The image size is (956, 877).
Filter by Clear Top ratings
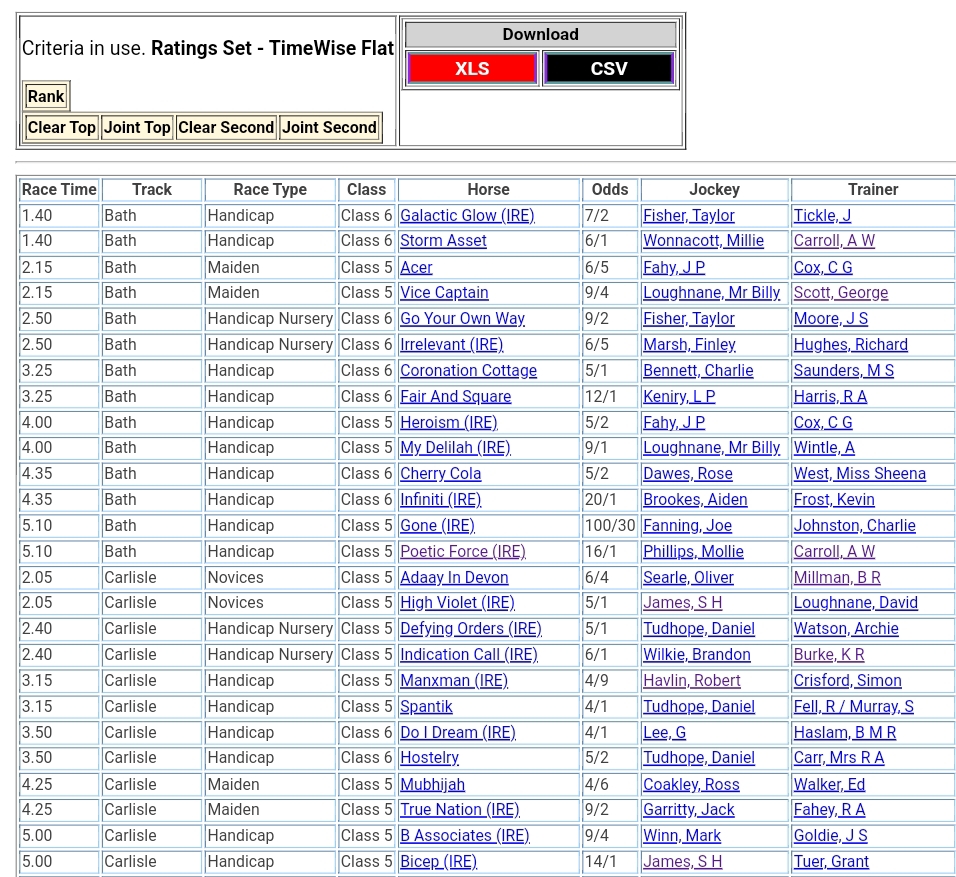pyautogui.click(x=62, y=127)
